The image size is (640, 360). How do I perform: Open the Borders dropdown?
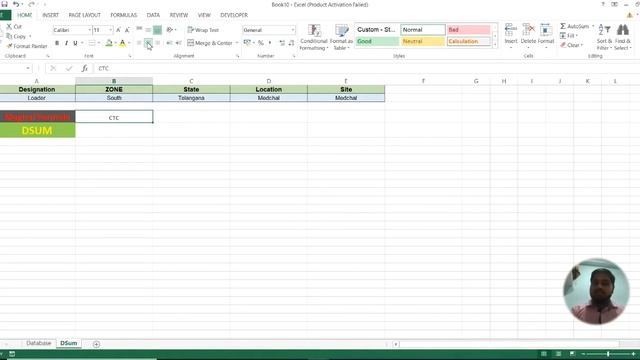(99, 43)
